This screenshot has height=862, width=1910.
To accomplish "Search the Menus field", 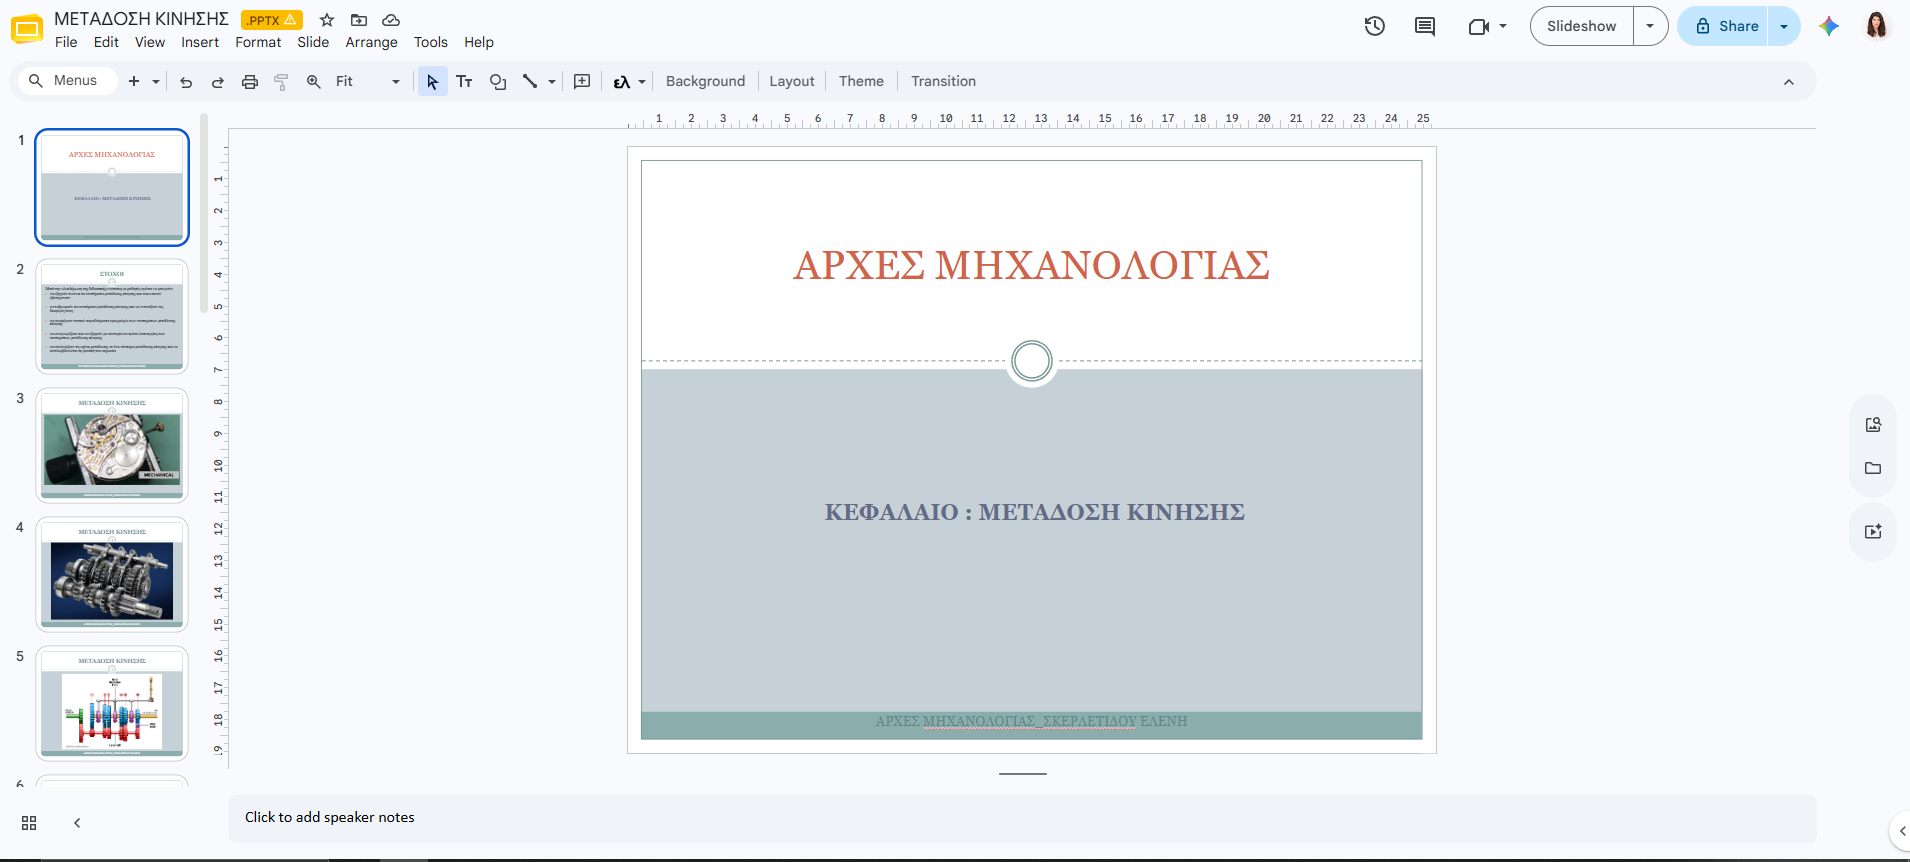I will pos(68,81).
